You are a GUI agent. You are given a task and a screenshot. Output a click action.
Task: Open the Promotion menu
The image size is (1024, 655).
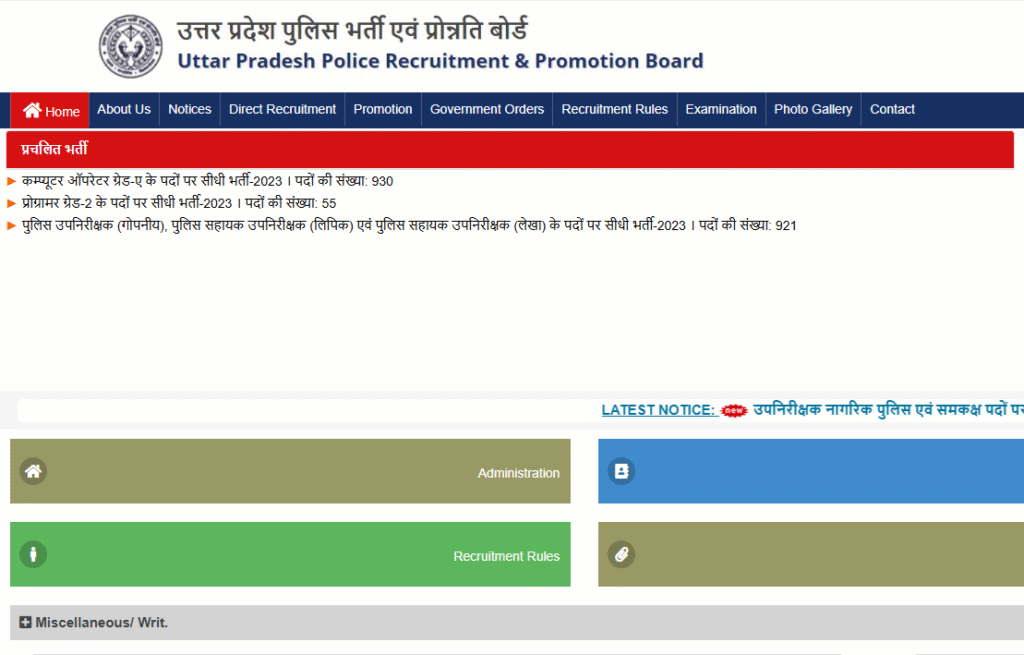tap(382, 110)
